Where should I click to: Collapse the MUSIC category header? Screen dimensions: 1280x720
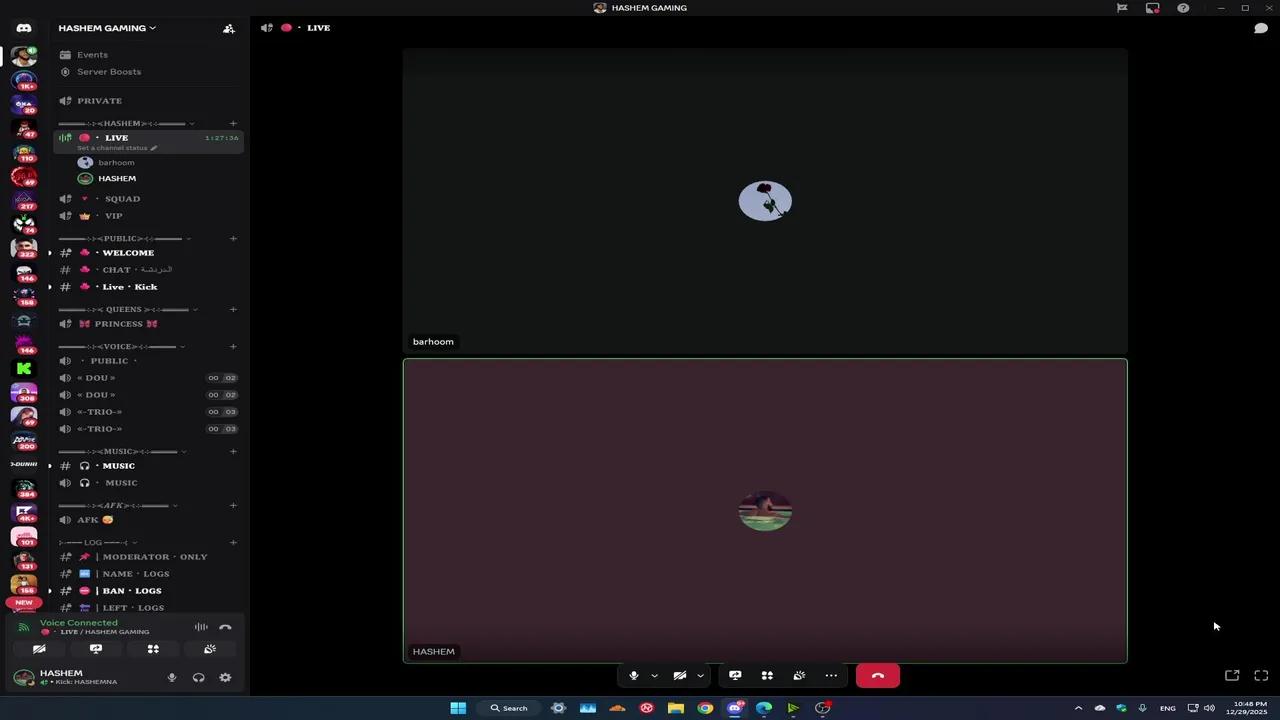[x=123, y=452]
